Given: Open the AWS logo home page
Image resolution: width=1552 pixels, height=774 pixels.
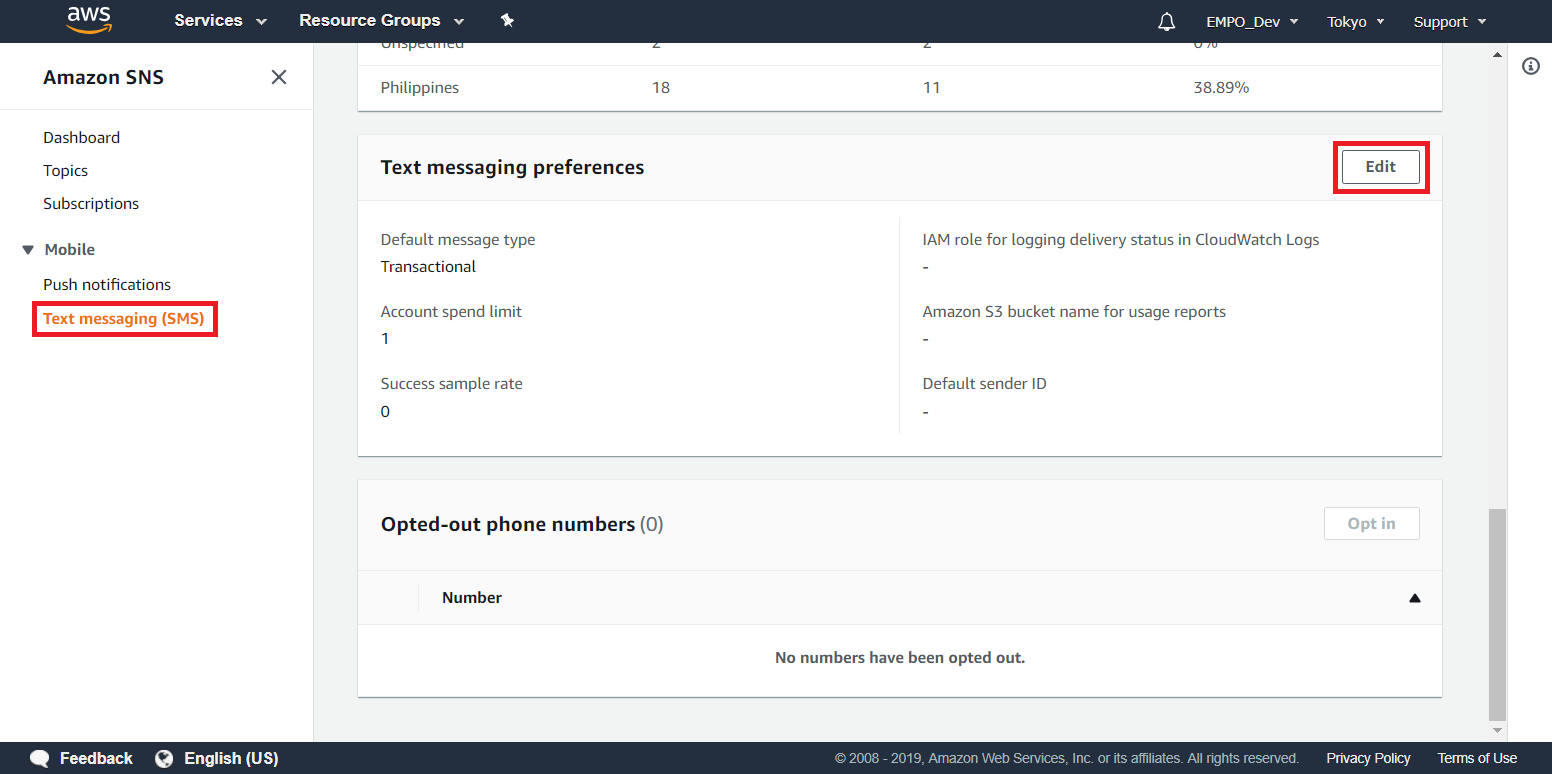Looking at the screenshot, I should (x=89, y=20).
